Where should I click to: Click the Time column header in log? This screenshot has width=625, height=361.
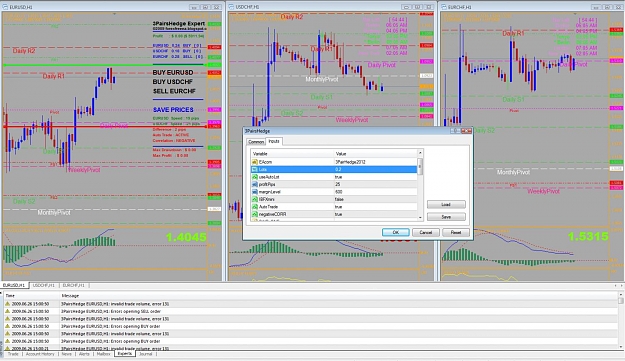click(x=31, y=296)
